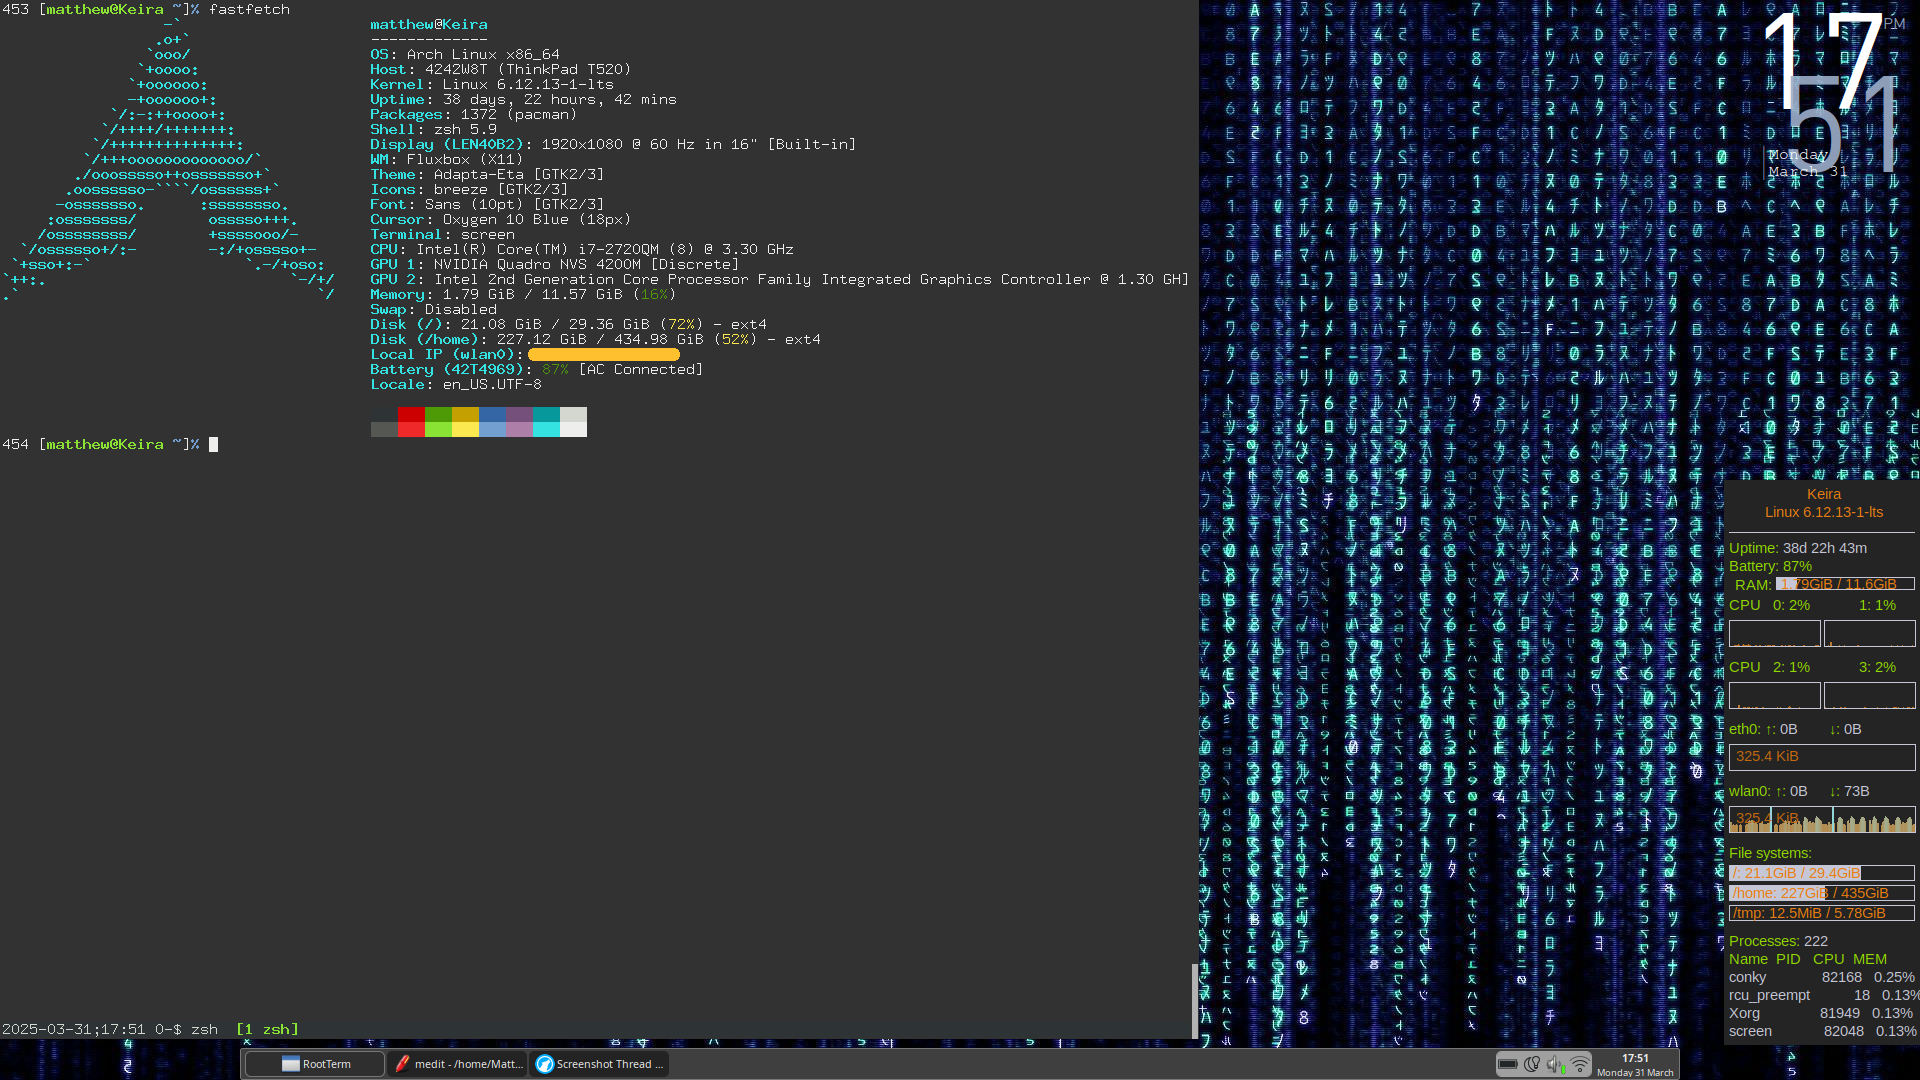Click the conky 'Uptime: 38d 22h 43m' entry
Screen dimensions: 1920x1080
click(x=1798, y=548)
